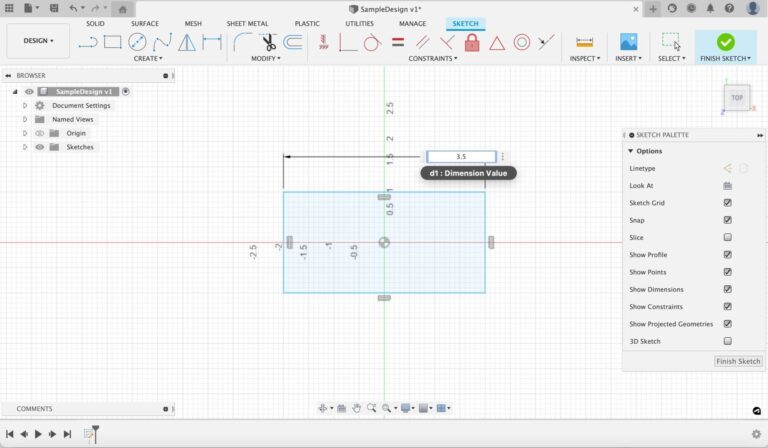Enable the Slice checkbox
The width and height of the screenshot is (768, 448).
pos(727,238)
